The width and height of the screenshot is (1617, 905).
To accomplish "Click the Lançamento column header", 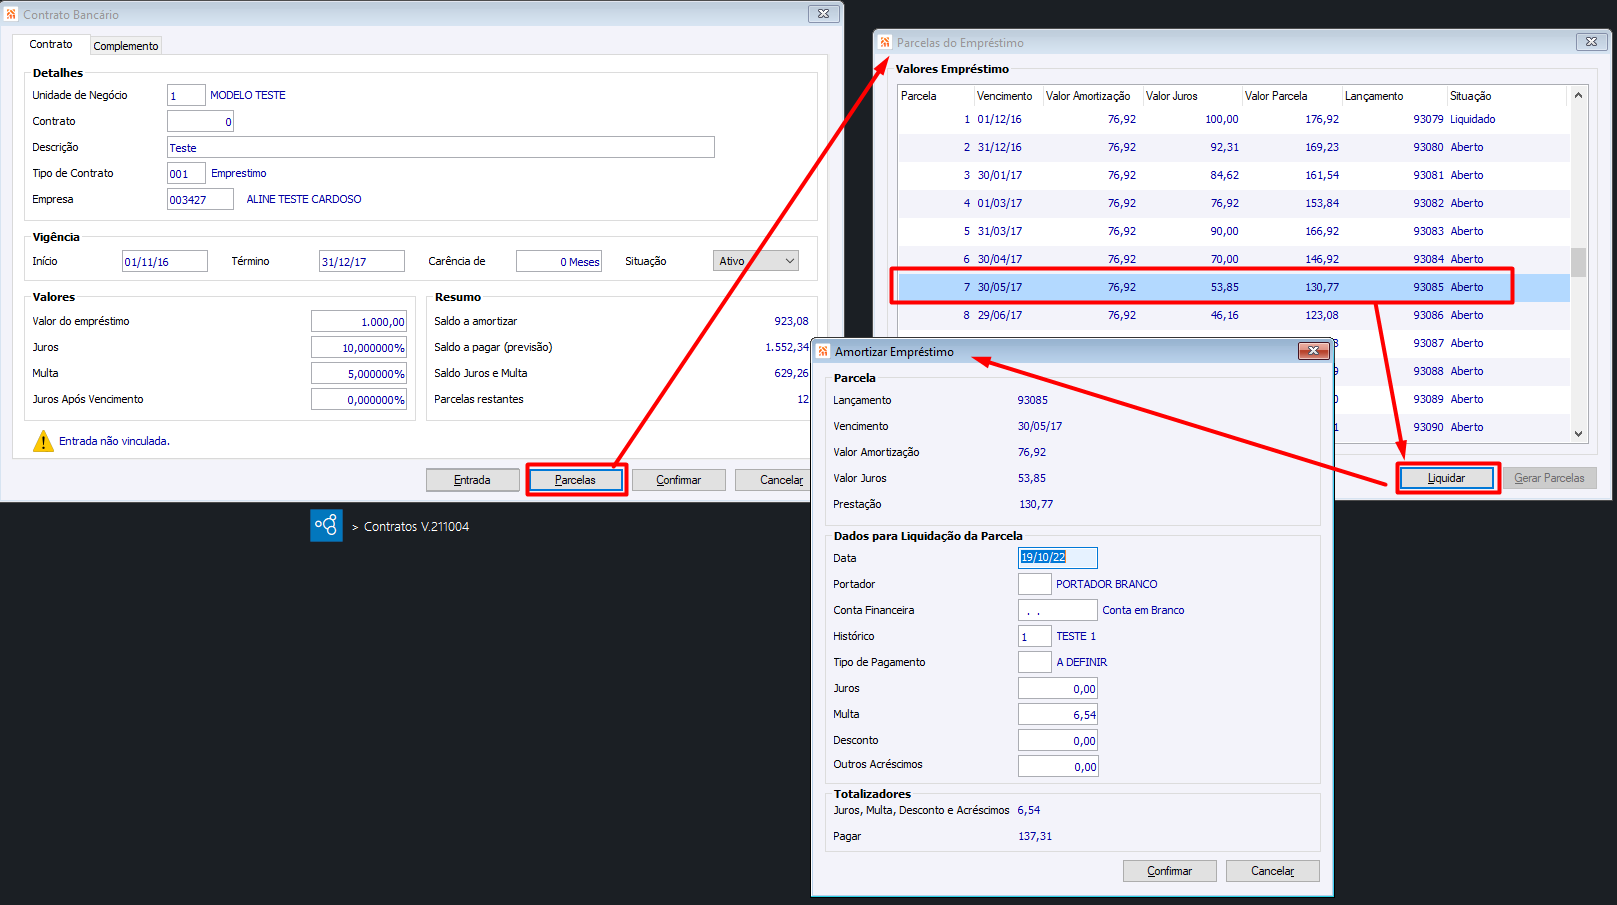I will (1394, 96).
